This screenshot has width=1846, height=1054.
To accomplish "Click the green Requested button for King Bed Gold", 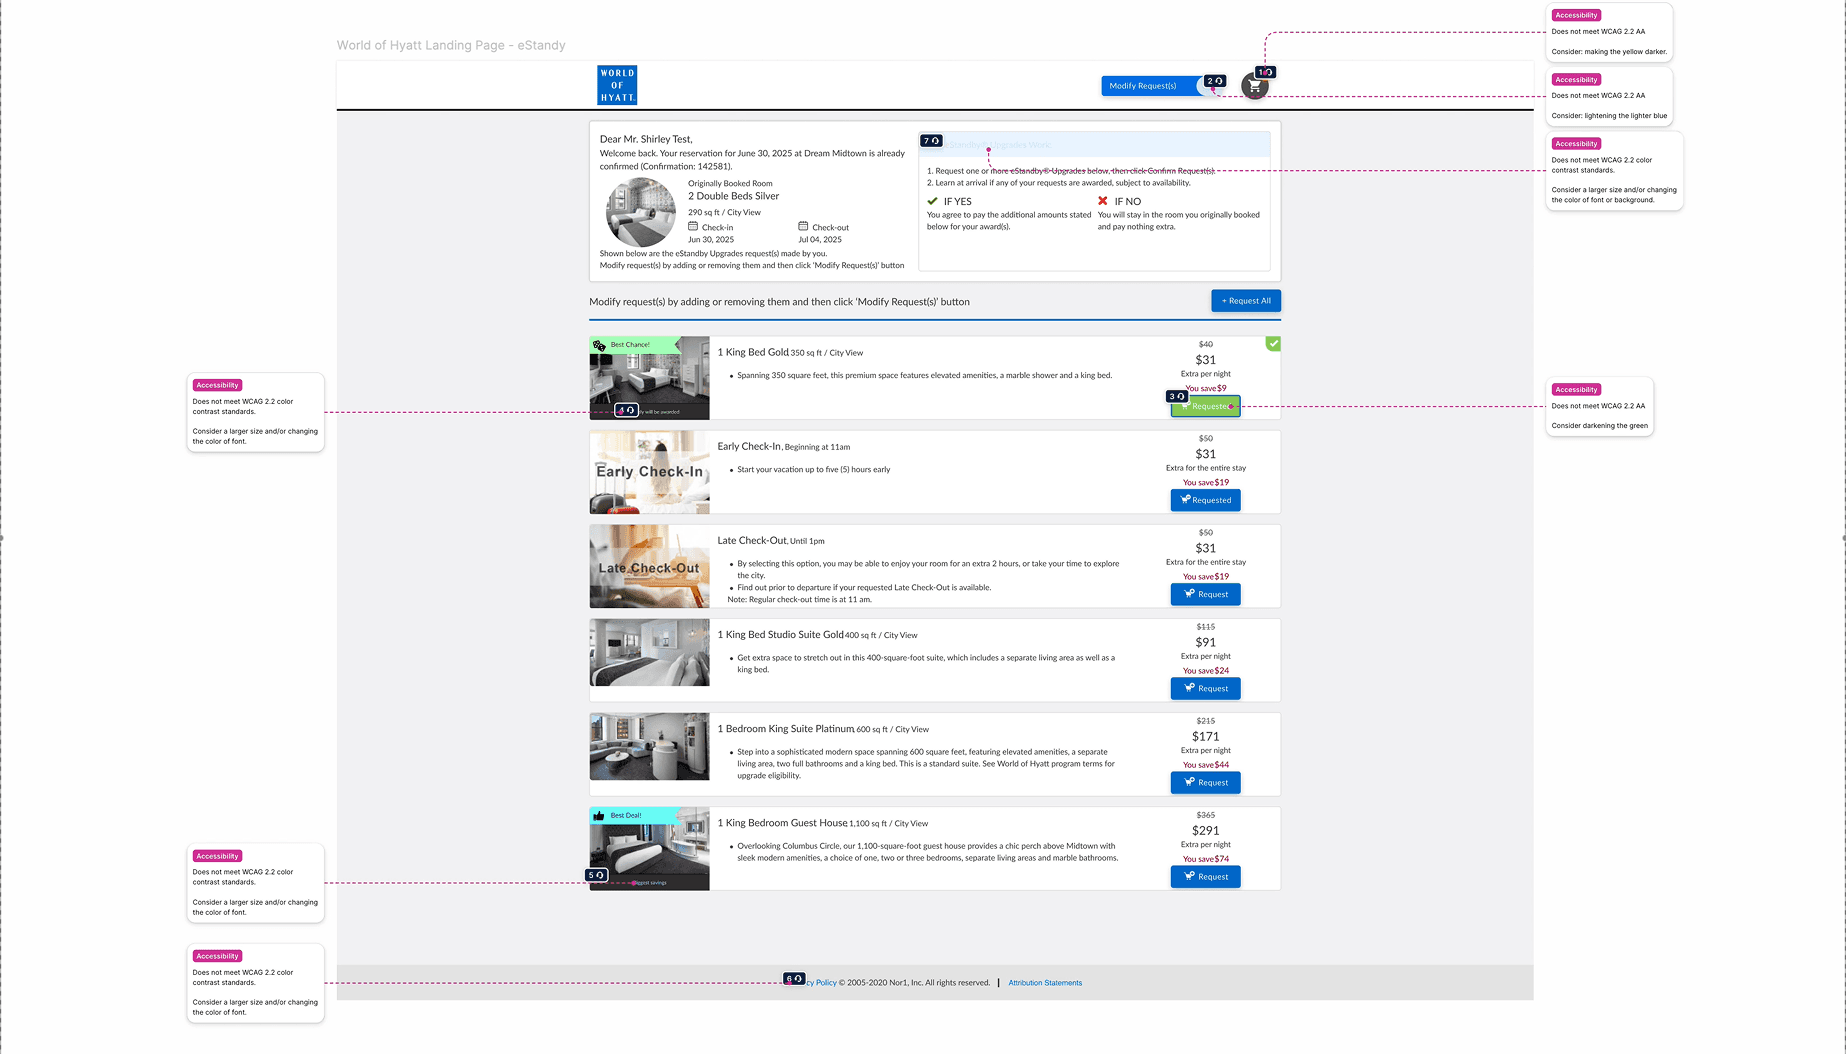I will tap(1206, 406).
